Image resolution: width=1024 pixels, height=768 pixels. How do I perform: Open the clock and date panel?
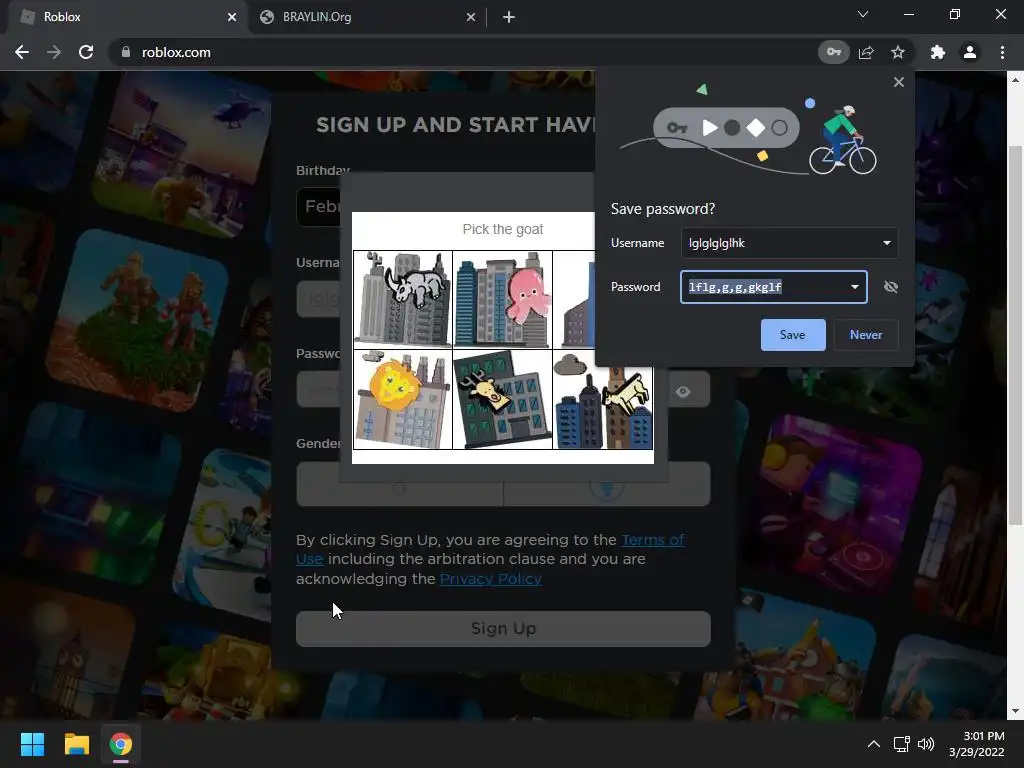977,744
